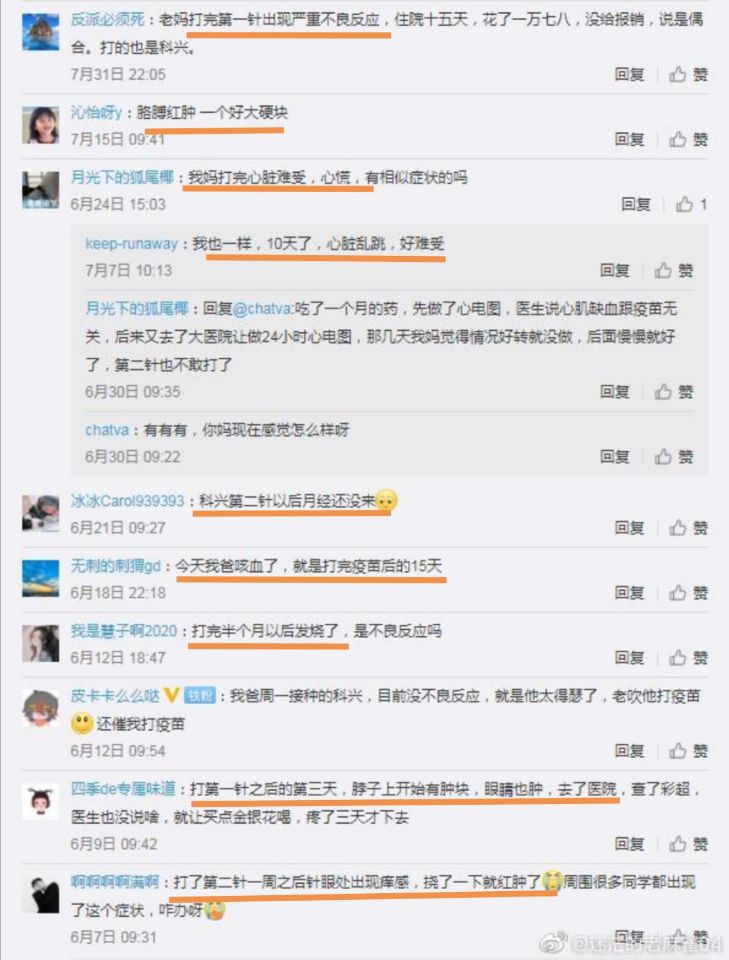Like 沁怡呀y's comment about 胳膊红肿
Viewport: 729px width, 960px height.
[x=689, y=140]
